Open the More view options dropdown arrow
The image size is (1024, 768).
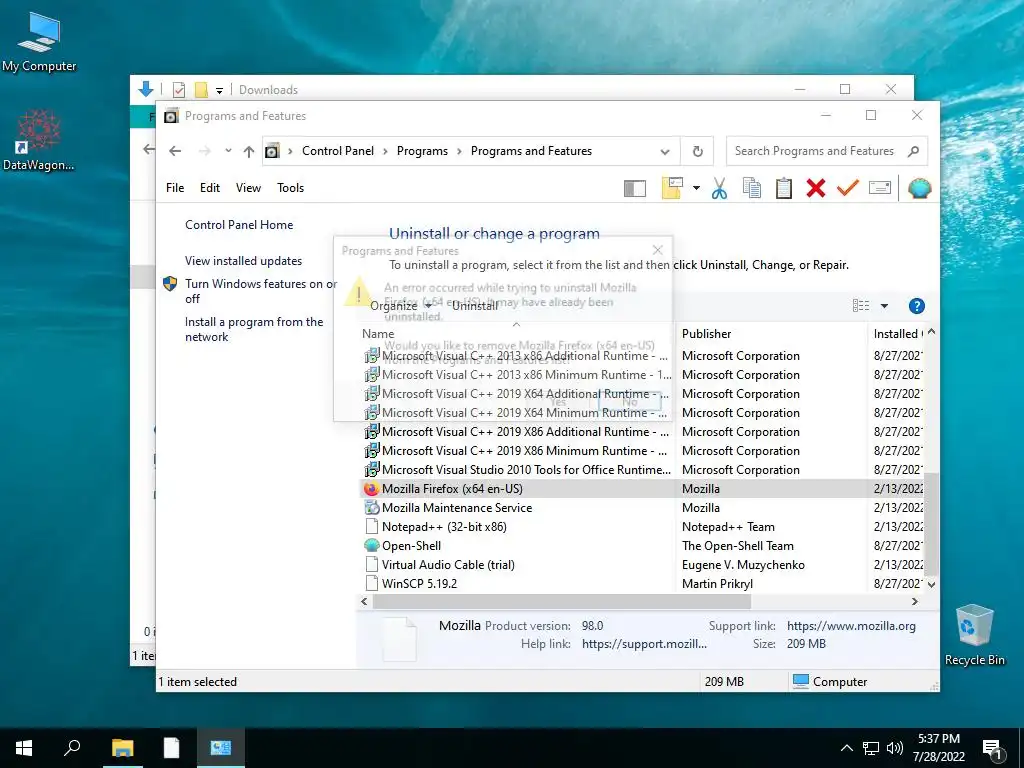884,306
